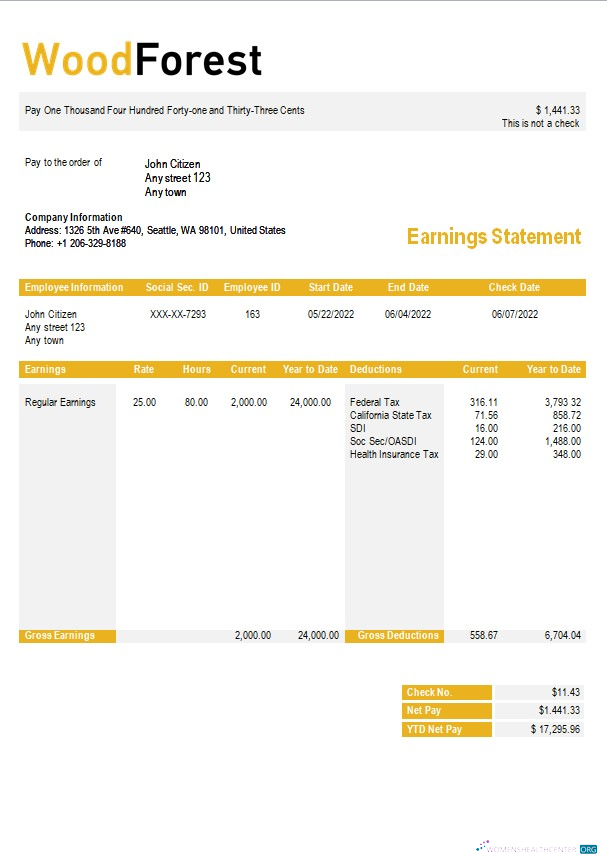Select gross deductions current 558.67
The image size is (607, 864).
pyautogui.click(x=484, y=635)
